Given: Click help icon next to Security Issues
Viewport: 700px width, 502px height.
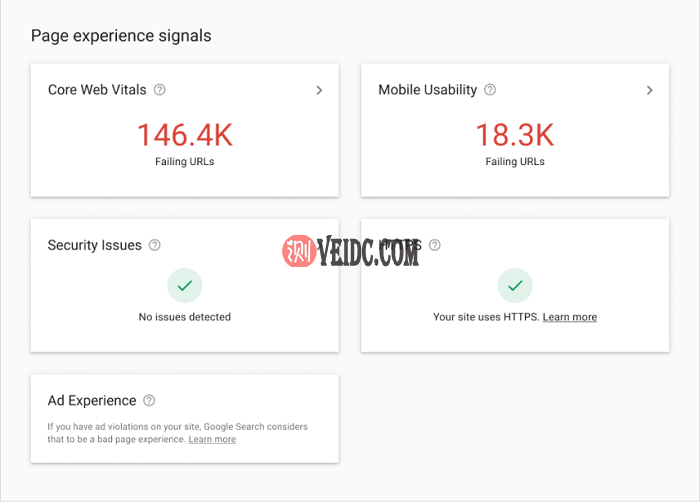Looking at the screenshot, I should tap(155, 245).
